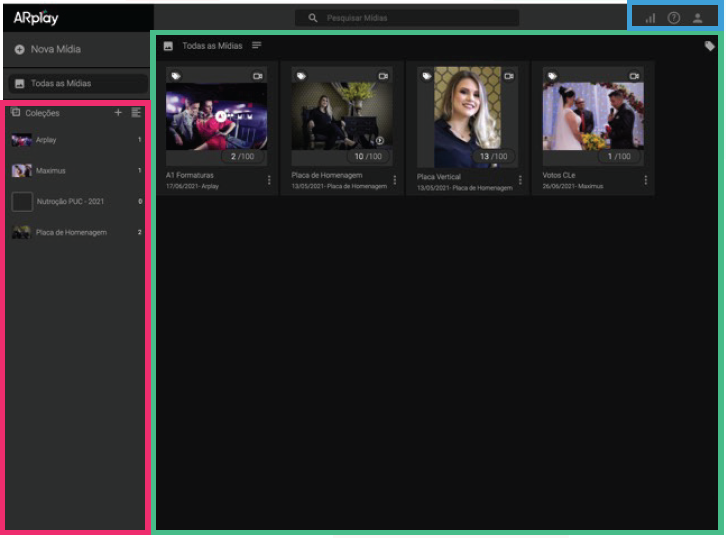Select Todas as Mídias in sidebar
The height and width of the screenshot is (538, 726).
pyautogui.click(x=78, y=84)
